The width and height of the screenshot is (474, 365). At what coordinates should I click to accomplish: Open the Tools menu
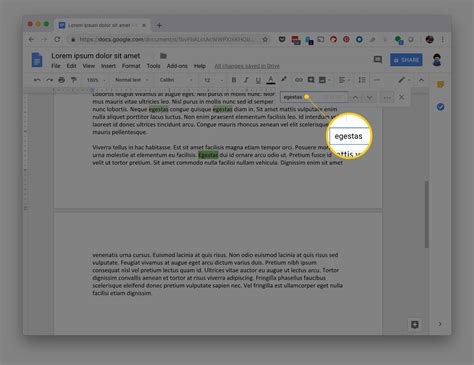(153, 66)
